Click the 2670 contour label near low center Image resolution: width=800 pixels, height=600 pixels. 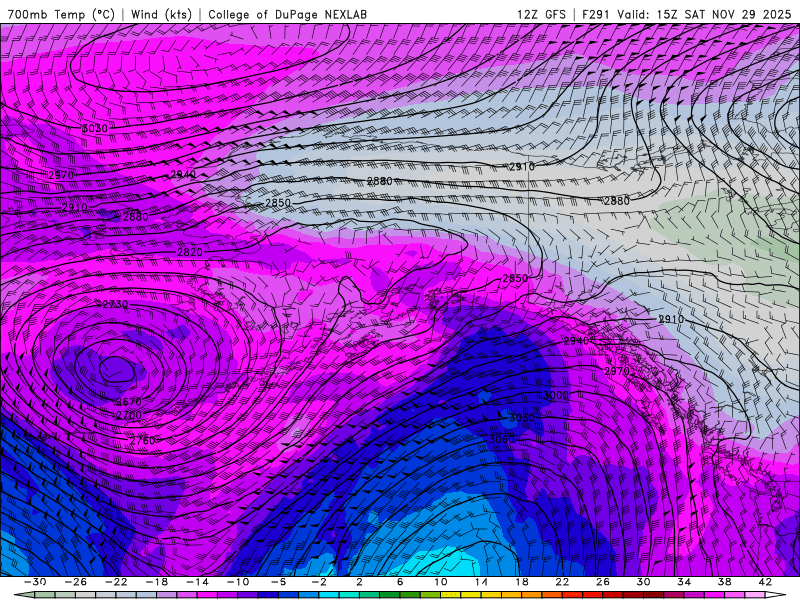129,402
